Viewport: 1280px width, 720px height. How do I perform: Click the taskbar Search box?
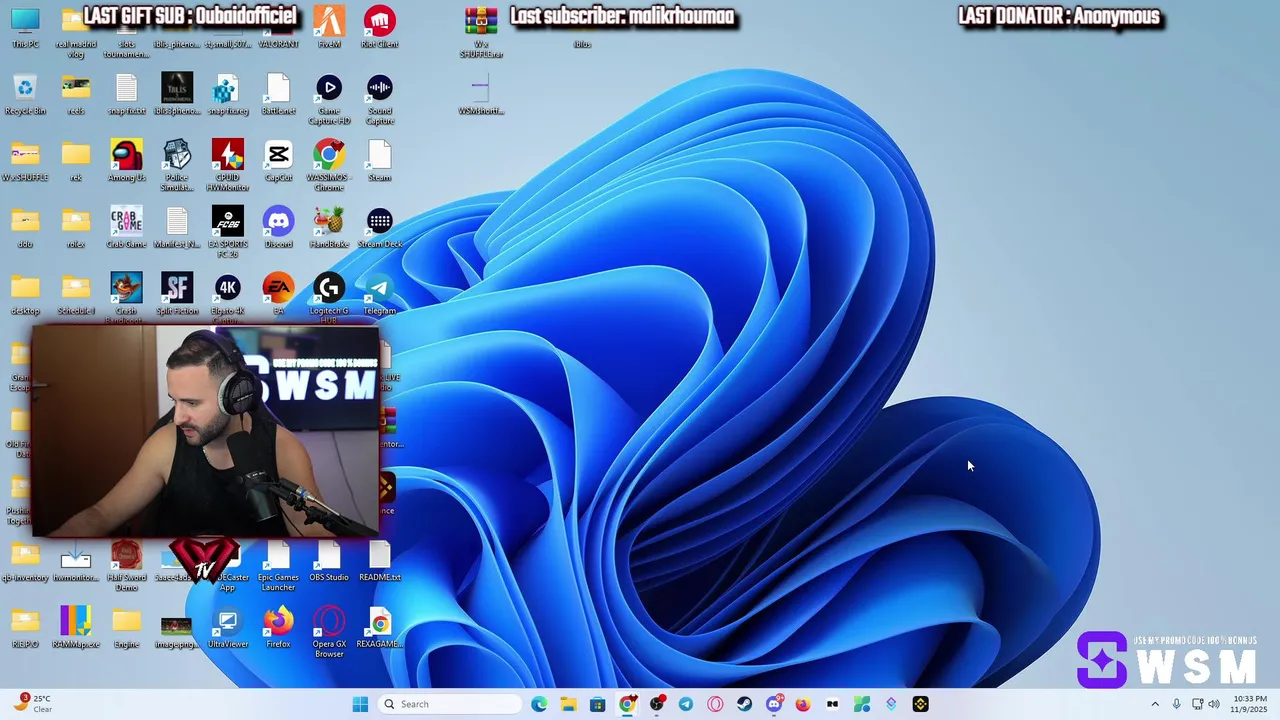pos(450,704)
